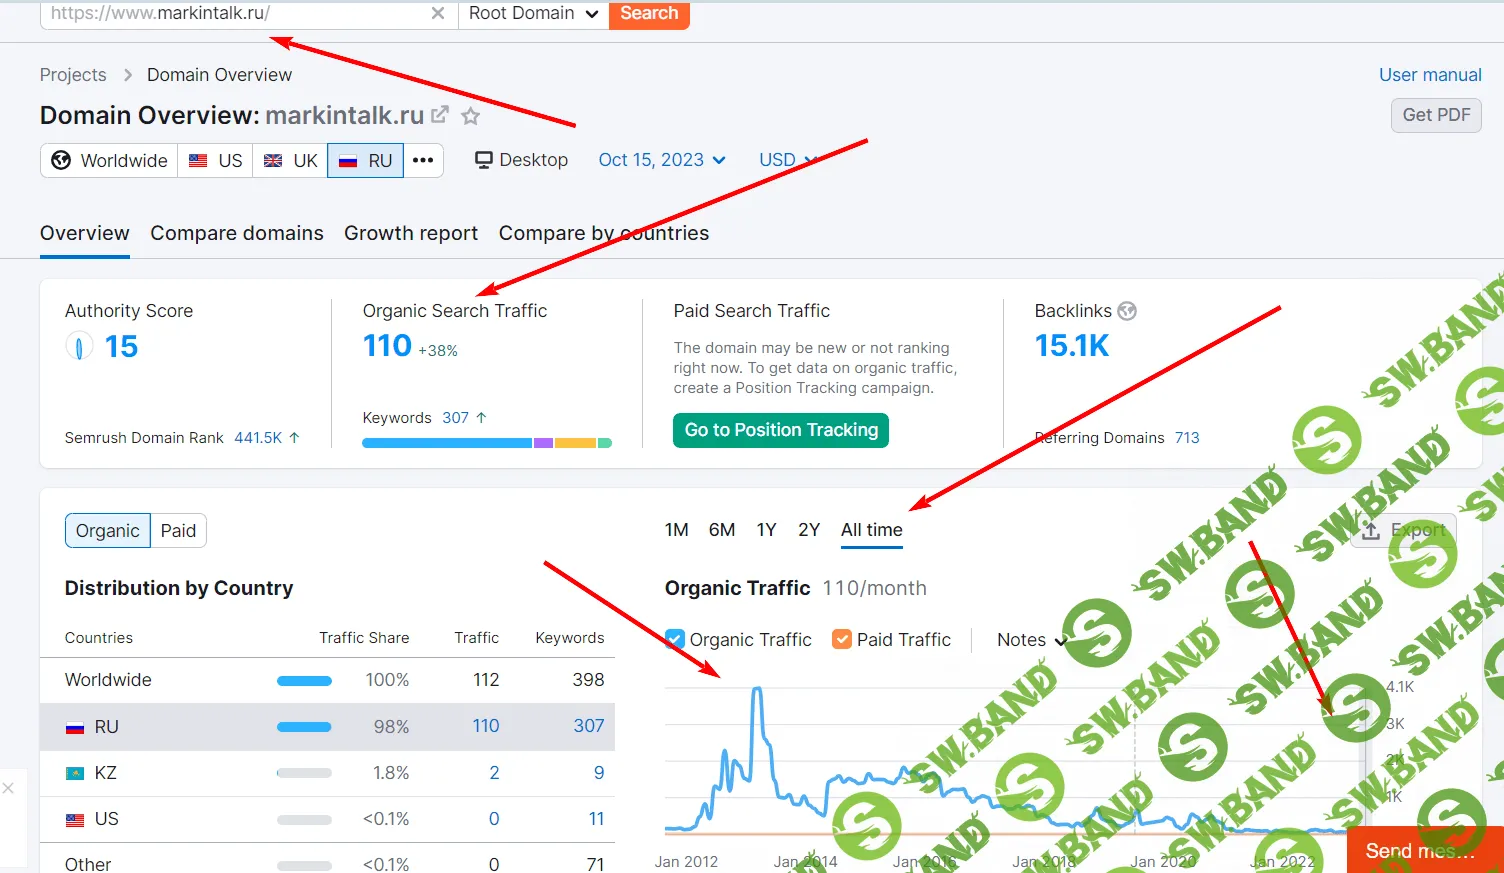Viewport: 1504px width, 873px height.
Task: Click the domain URL input field
Action: [235, 14]
